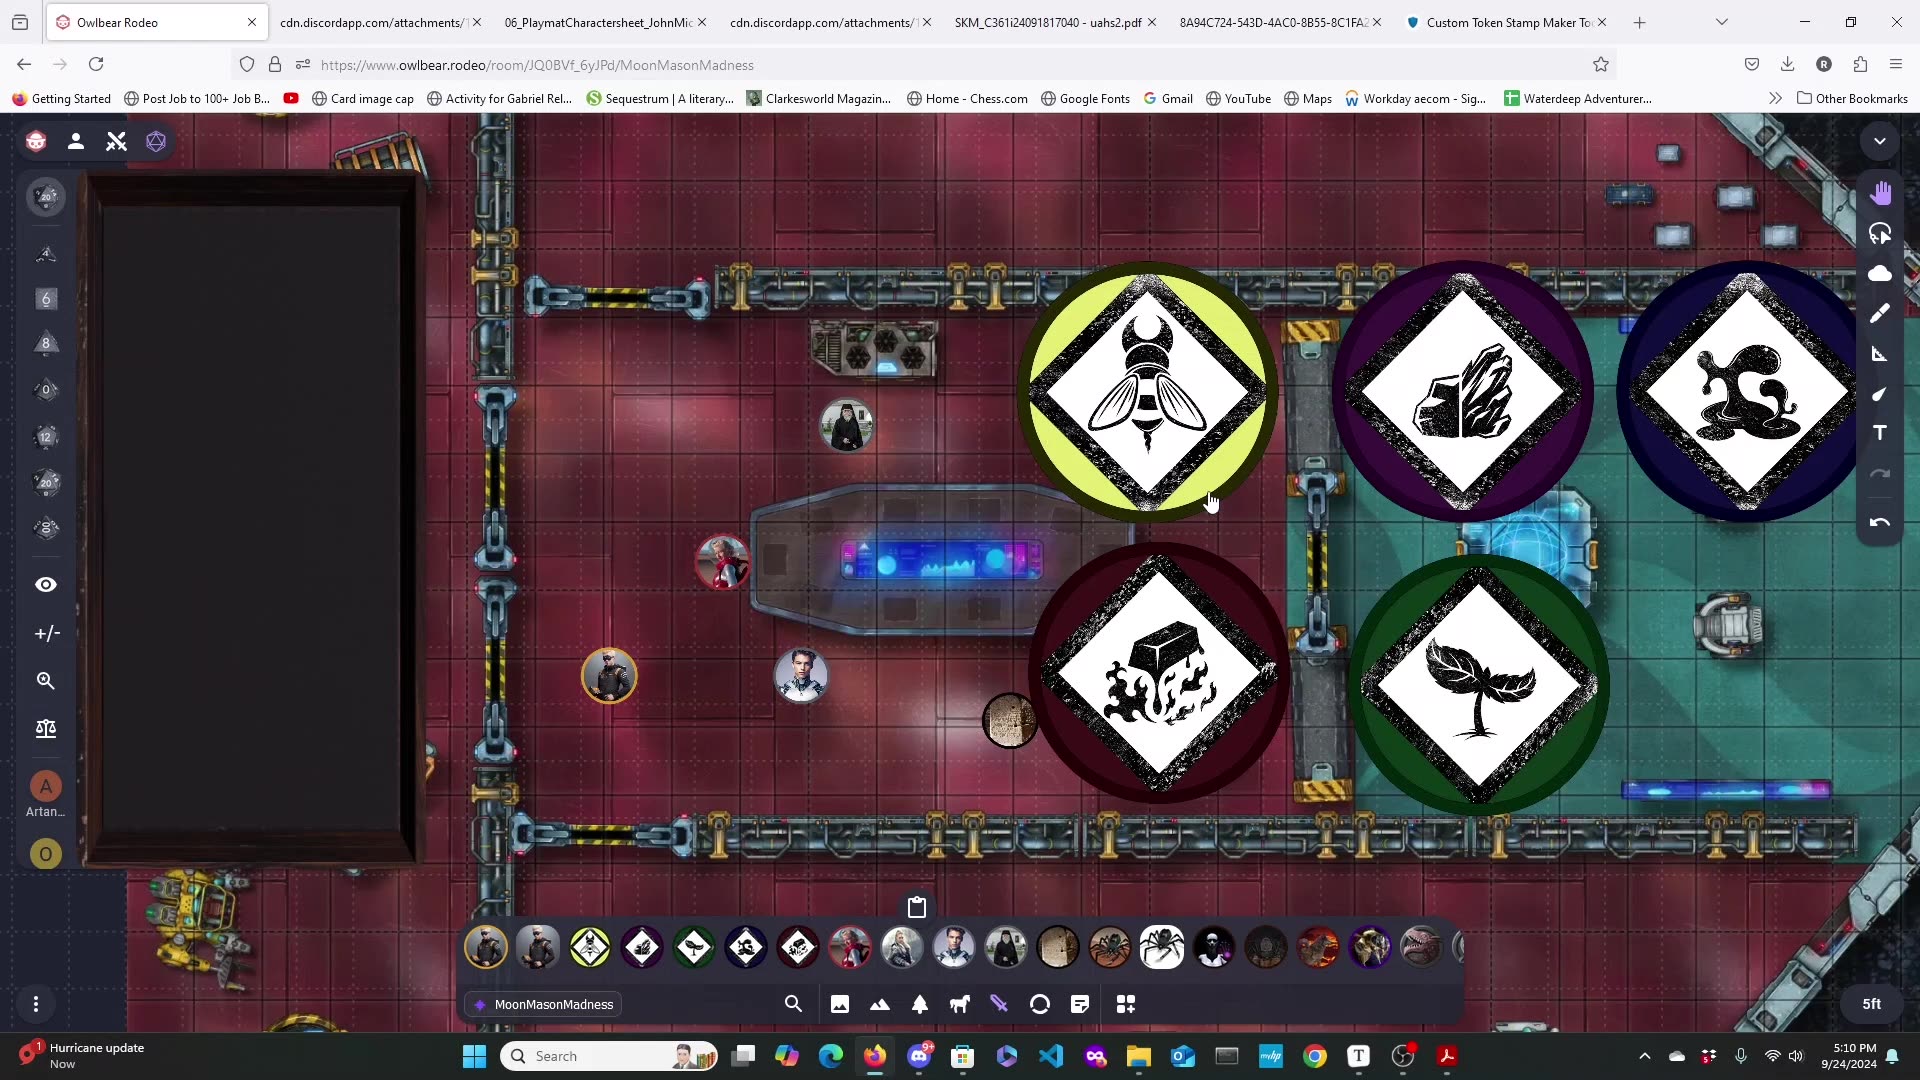1920x1080 pixels.
Task: Open the Getting Started bookmark
Action: point(60,98)
